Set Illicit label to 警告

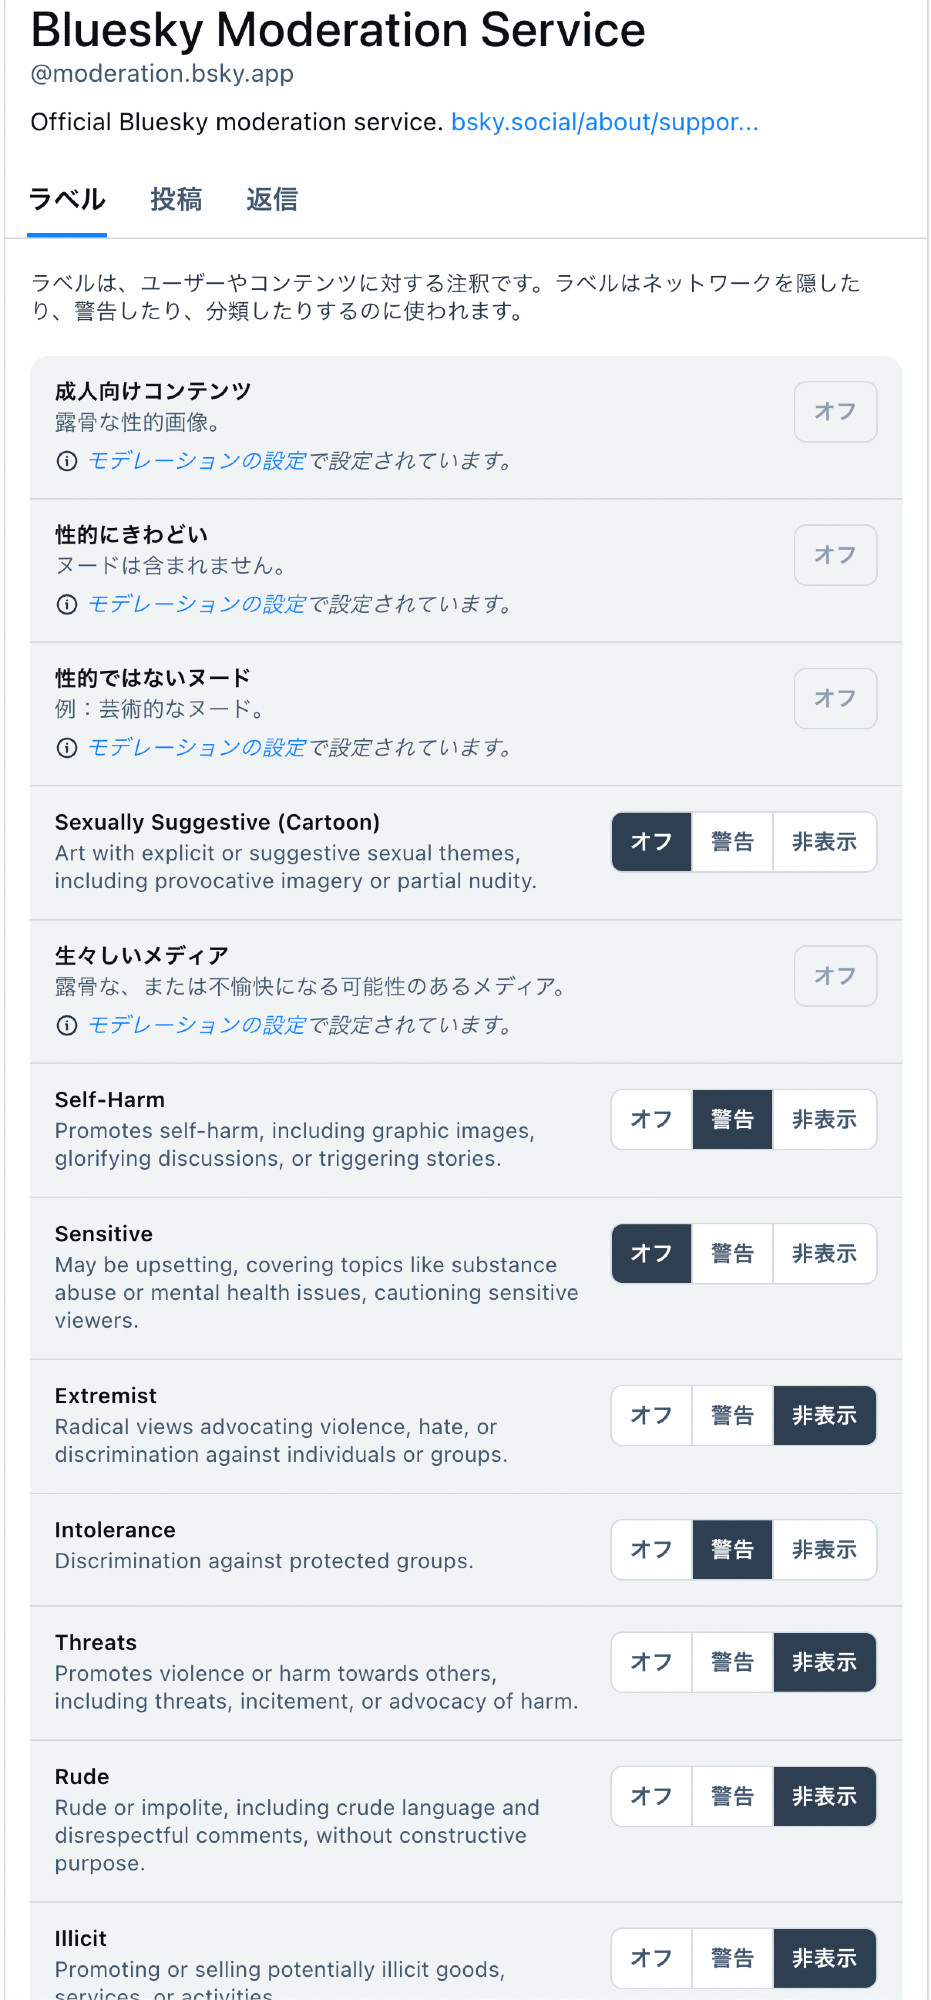732,1958
